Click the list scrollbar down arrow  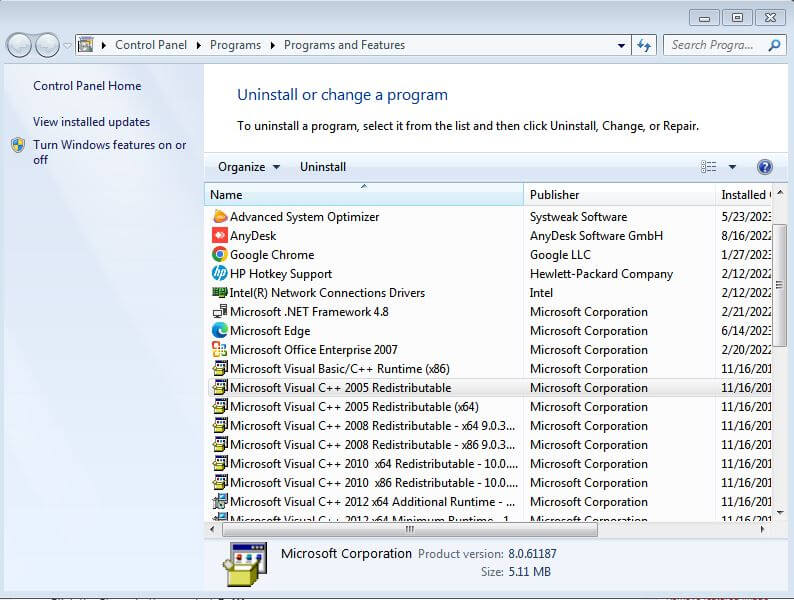[780, 513]
